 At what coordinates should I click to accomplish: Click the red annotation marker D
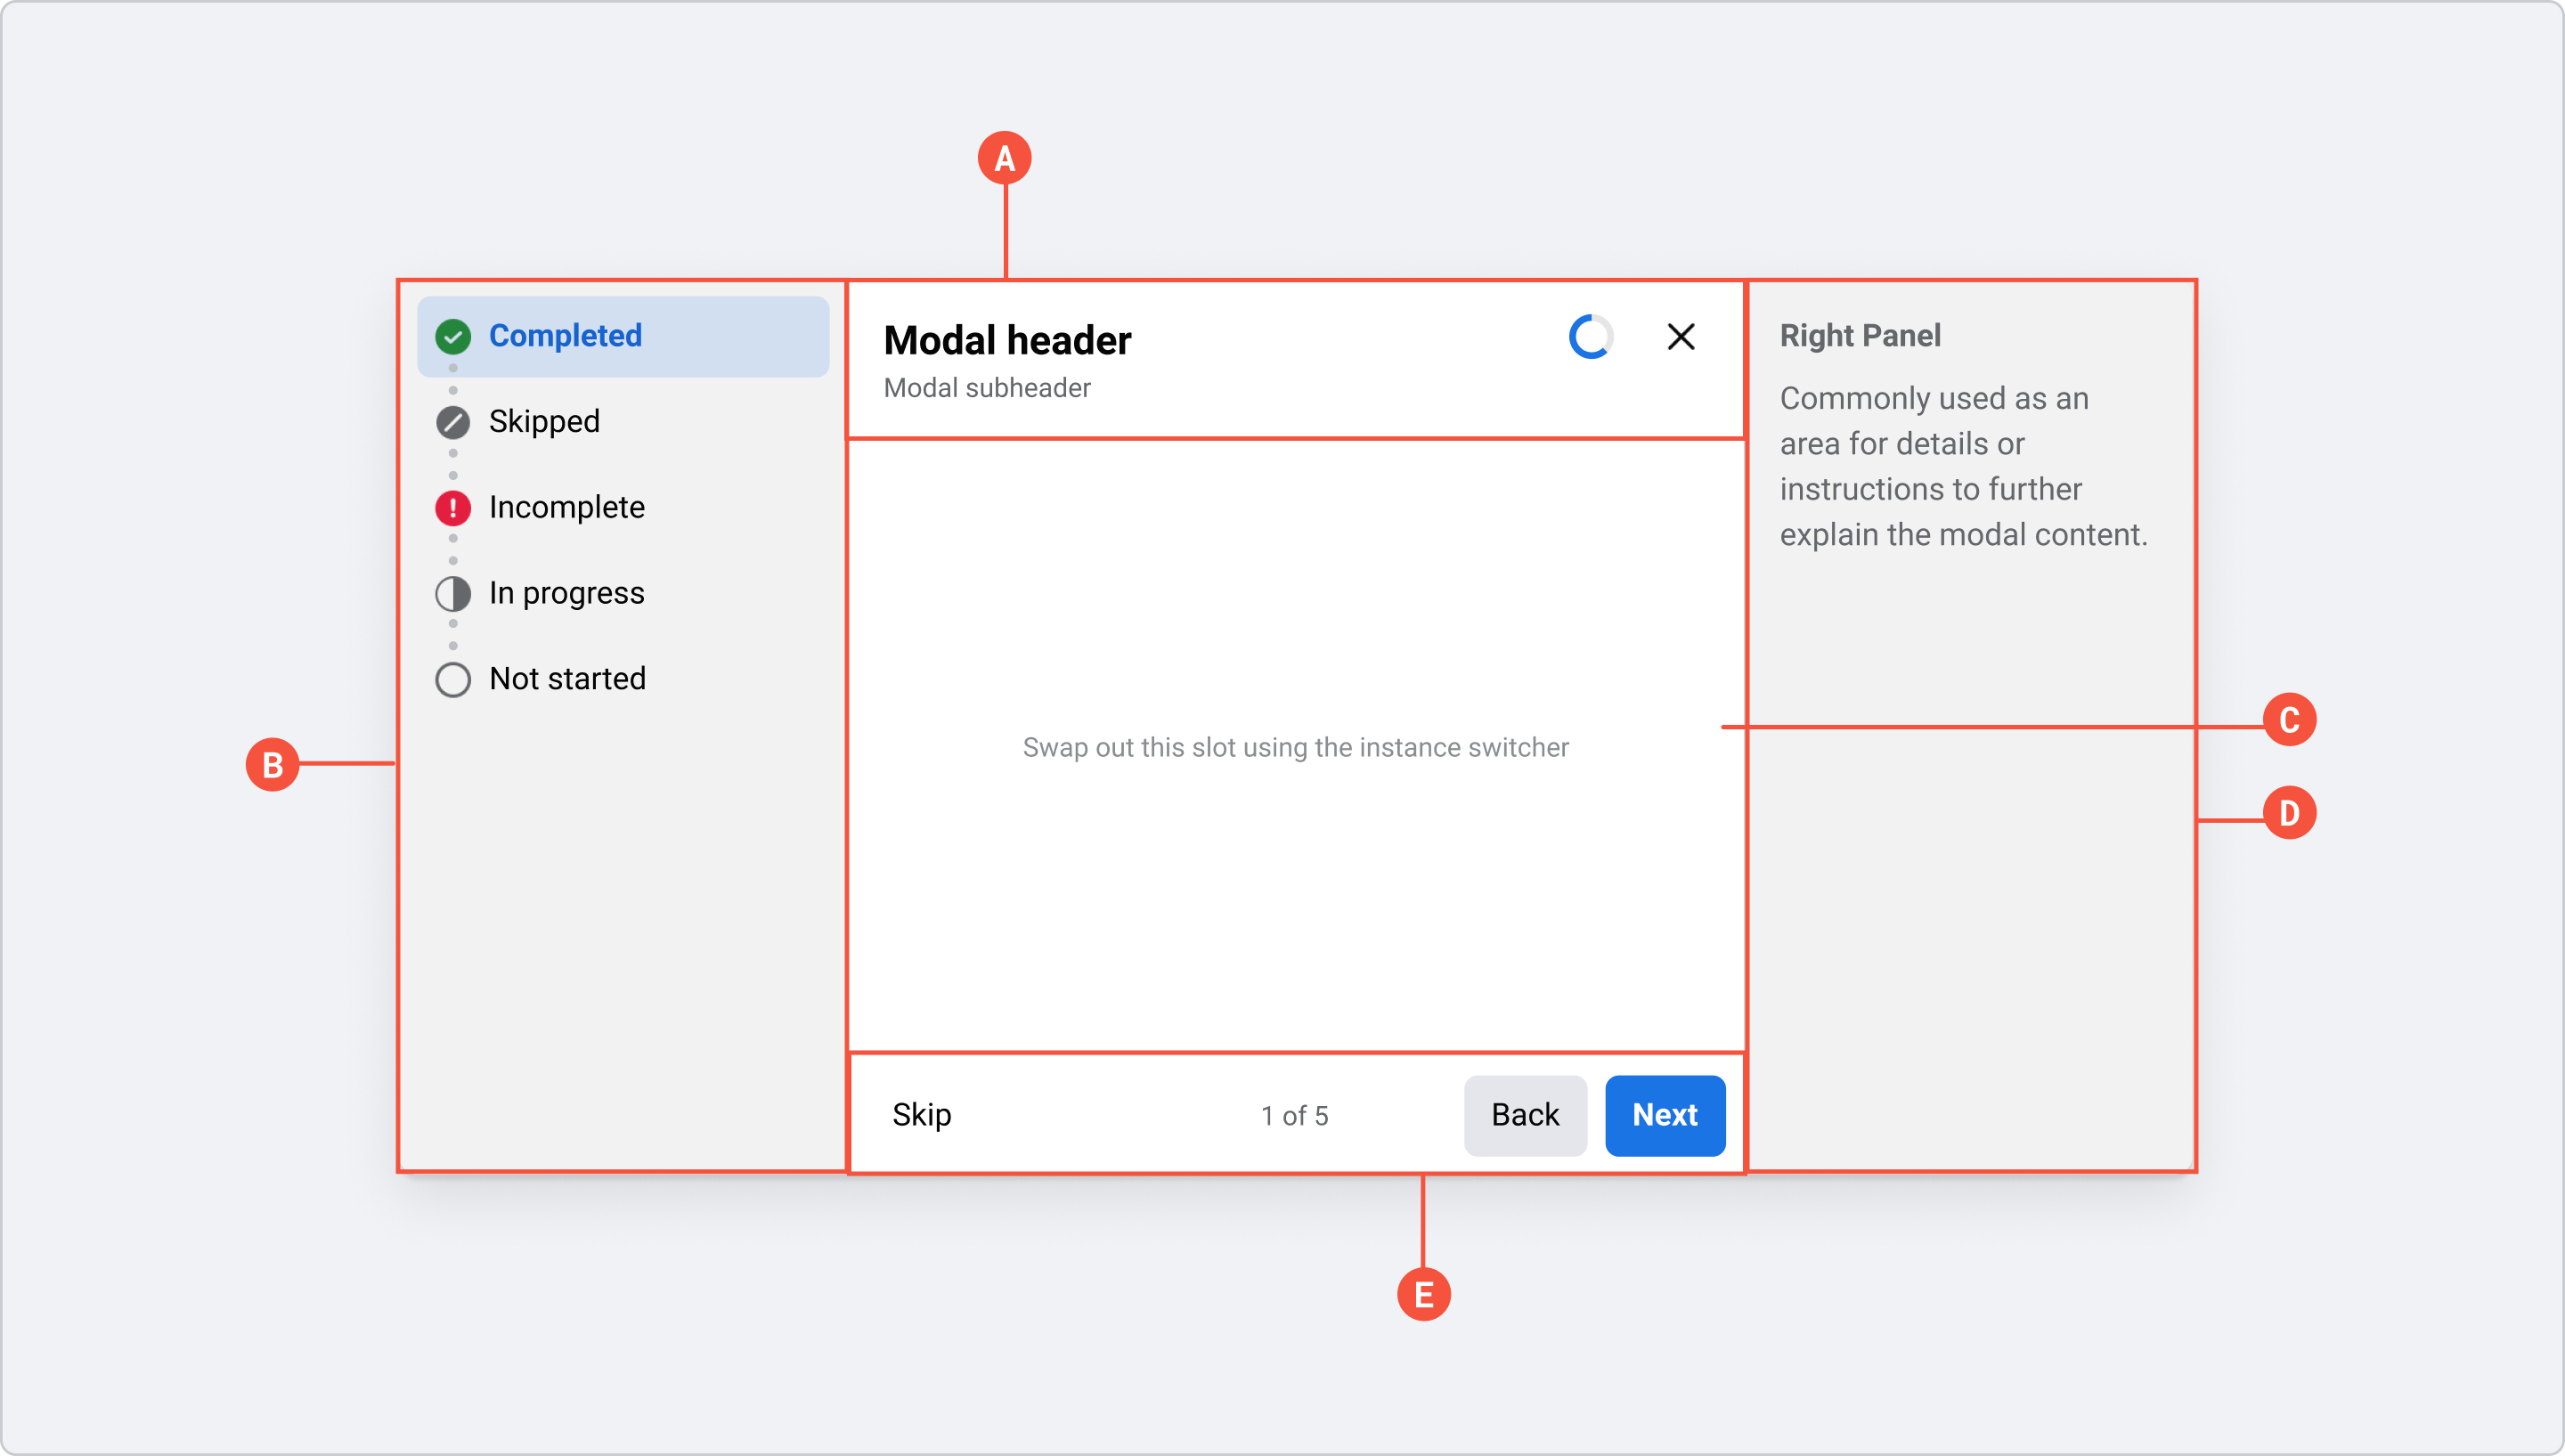click(2289, 813)
